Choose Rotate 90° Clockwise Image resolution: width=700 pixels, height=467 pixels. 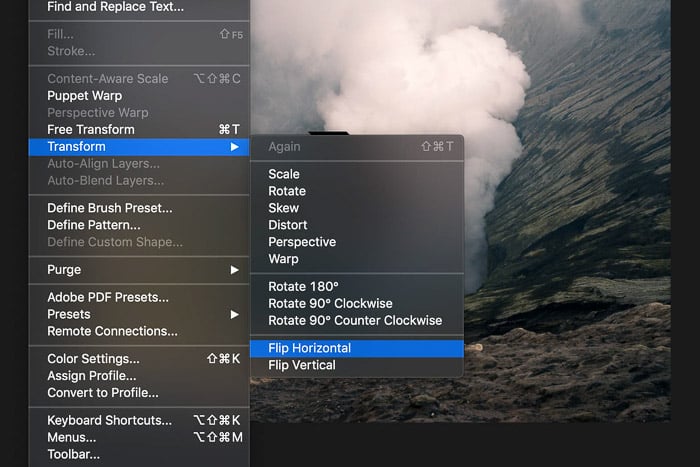357,304
